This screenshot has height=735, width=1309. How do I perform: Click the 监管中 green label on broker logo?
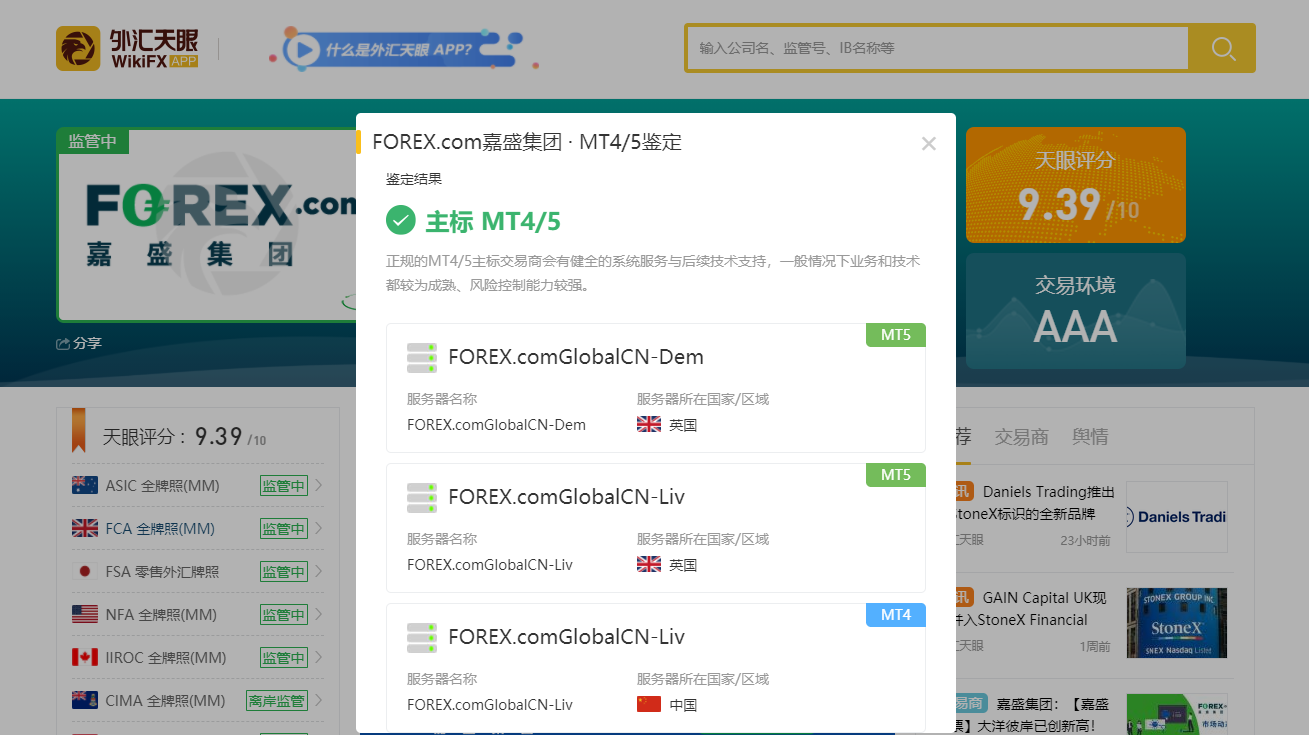(92, 141)
